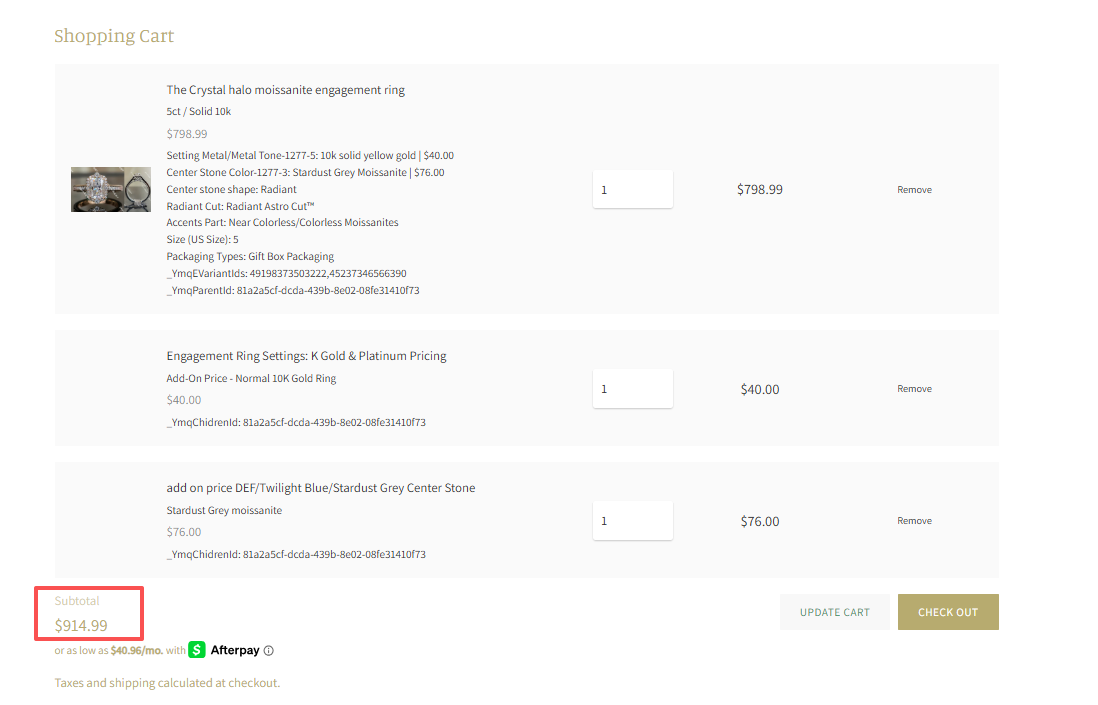The height and width of the screenshot is (705, 1098).
Task: Click the Afterpay $40.96/mo. installment text
Action: [137, 651]
